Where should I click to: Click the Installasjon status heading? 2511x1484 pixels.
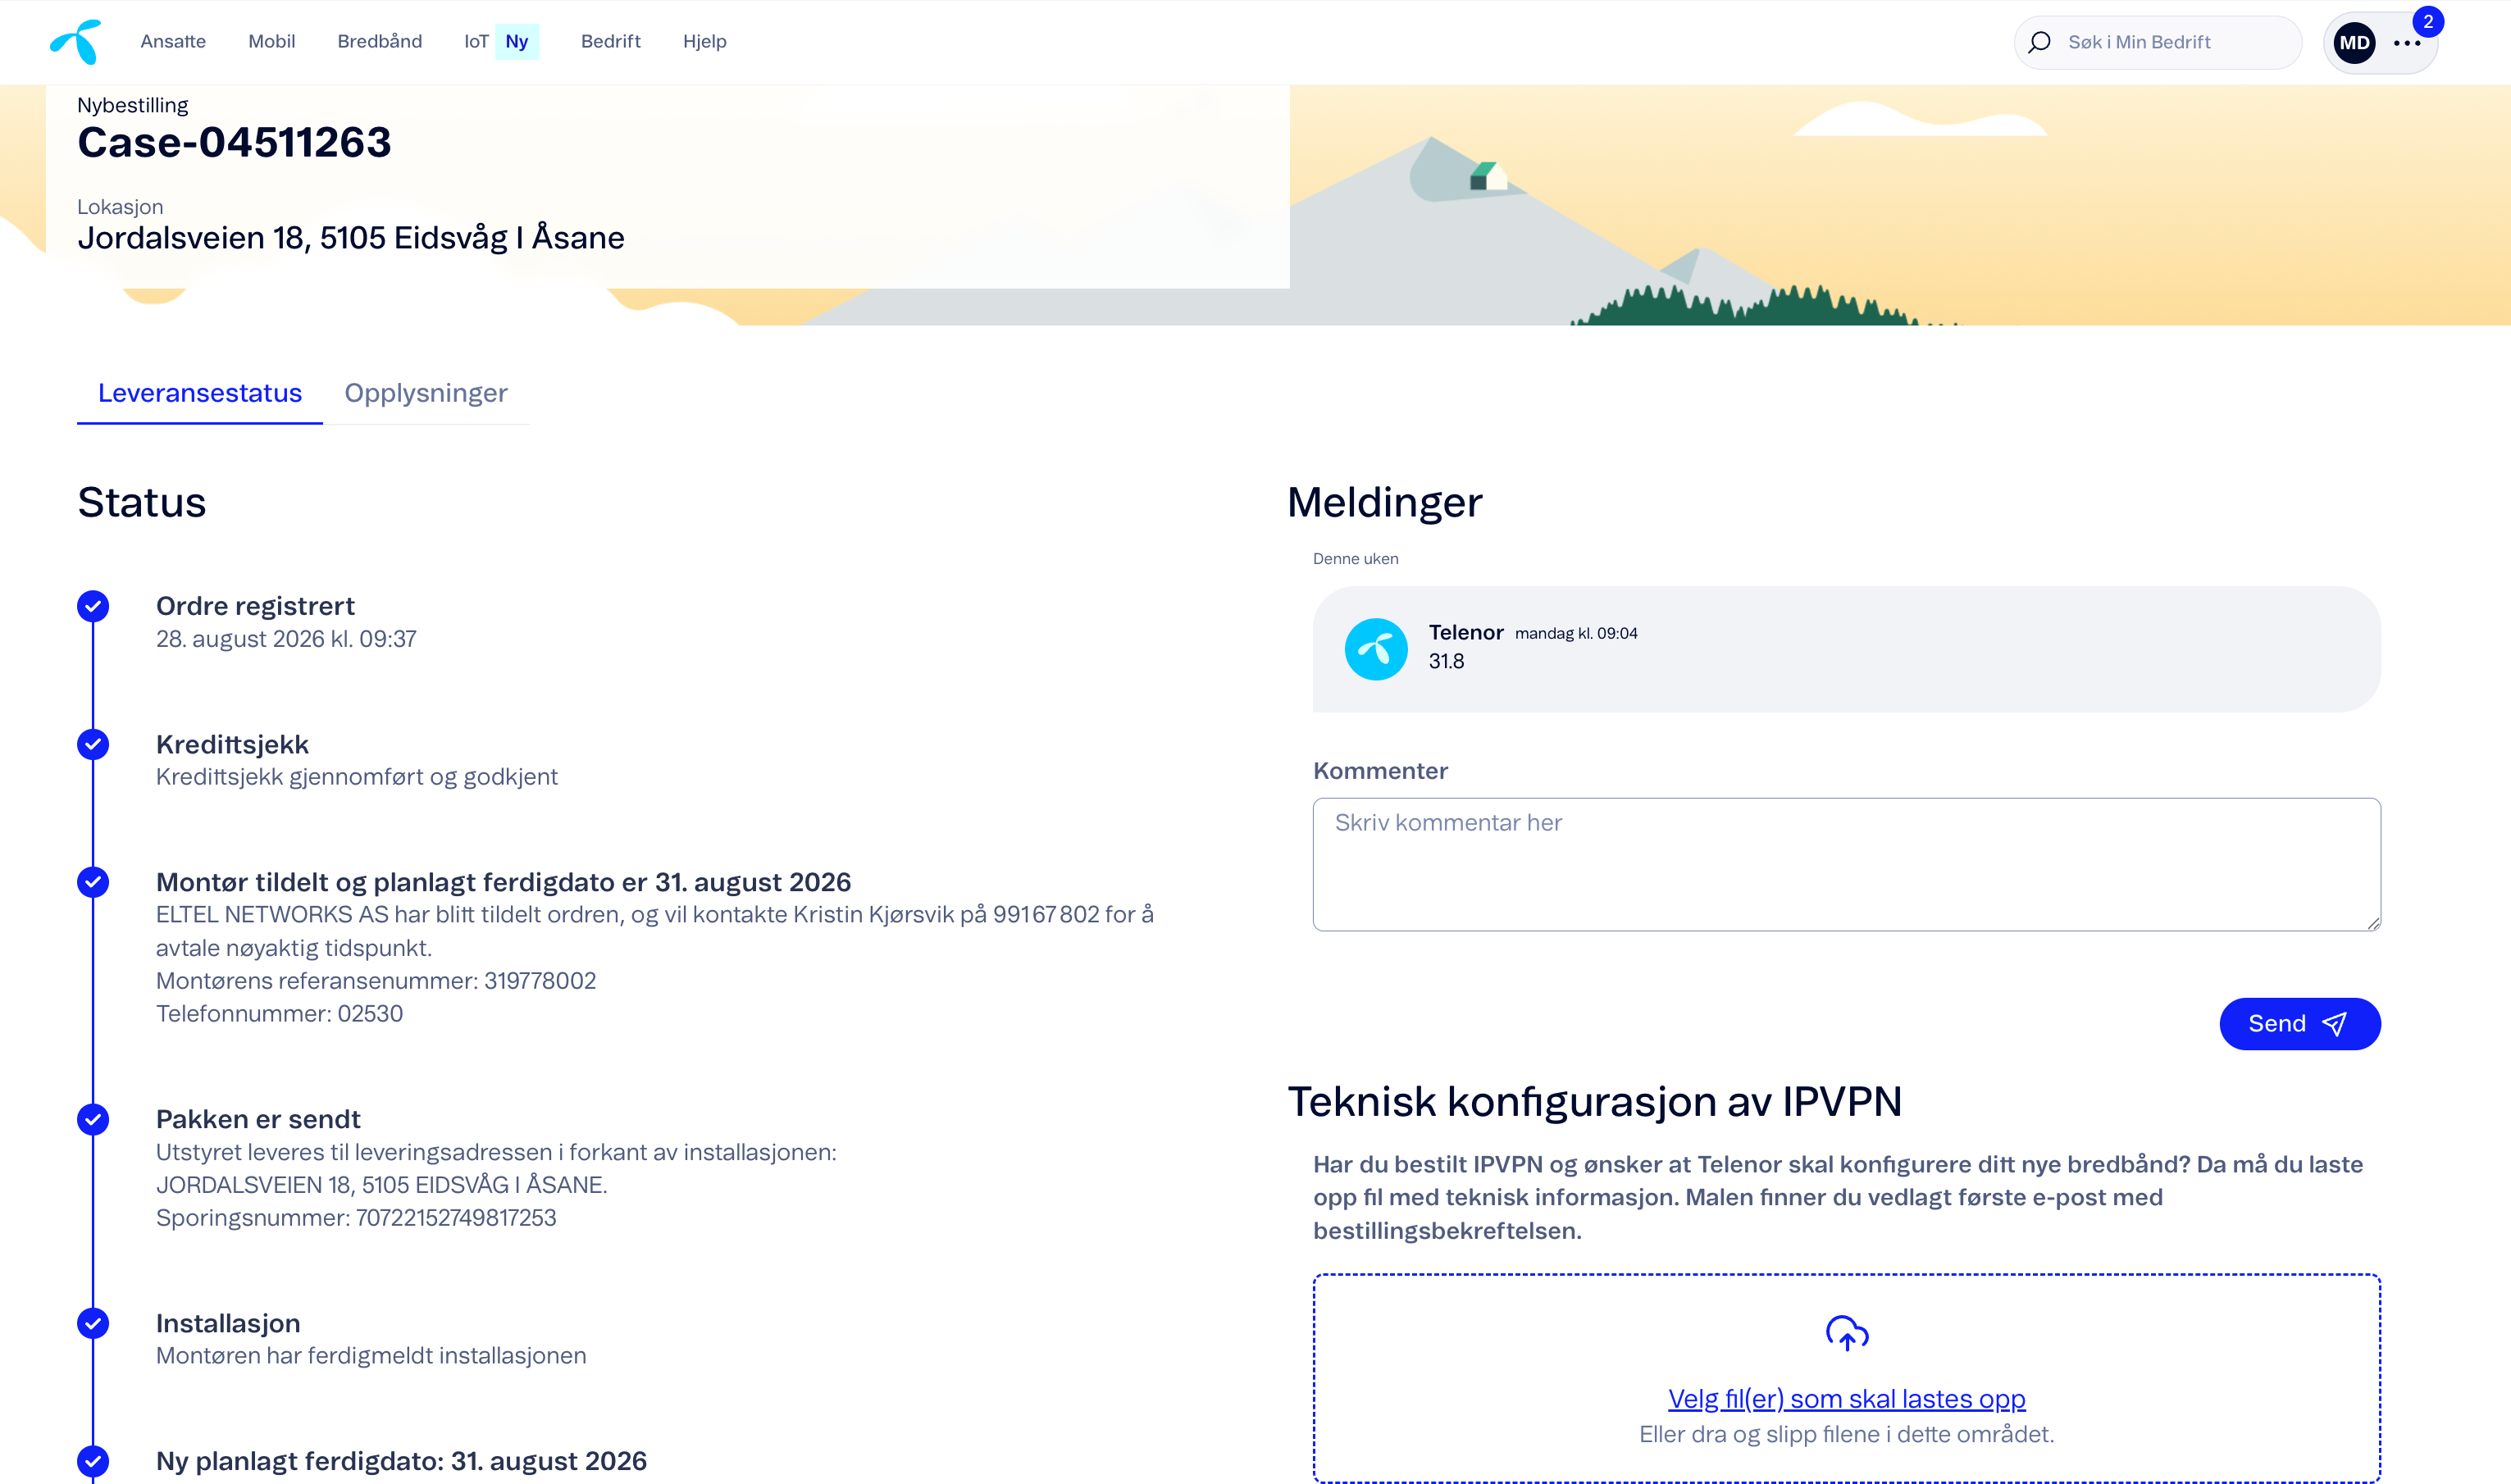[x=228, y=1323]
